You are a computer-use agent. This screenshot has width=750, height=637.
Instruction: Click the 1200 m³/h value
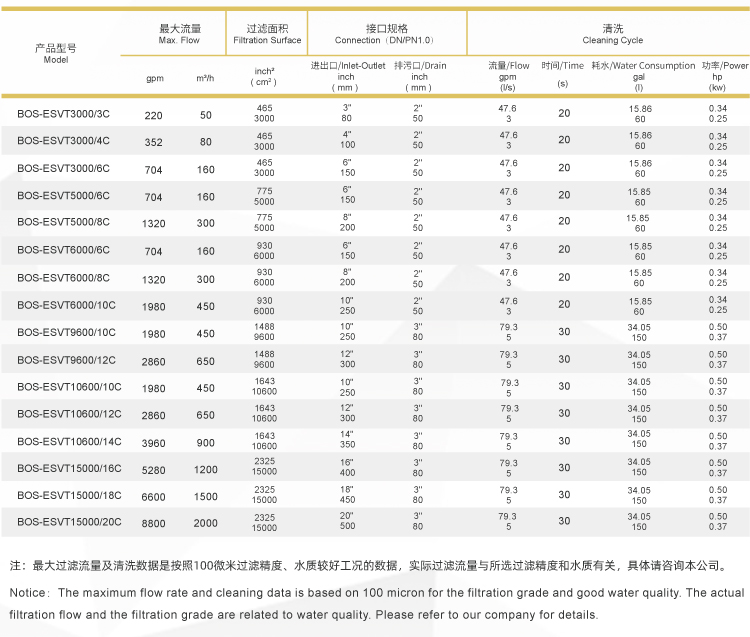(x=206, y=470)
